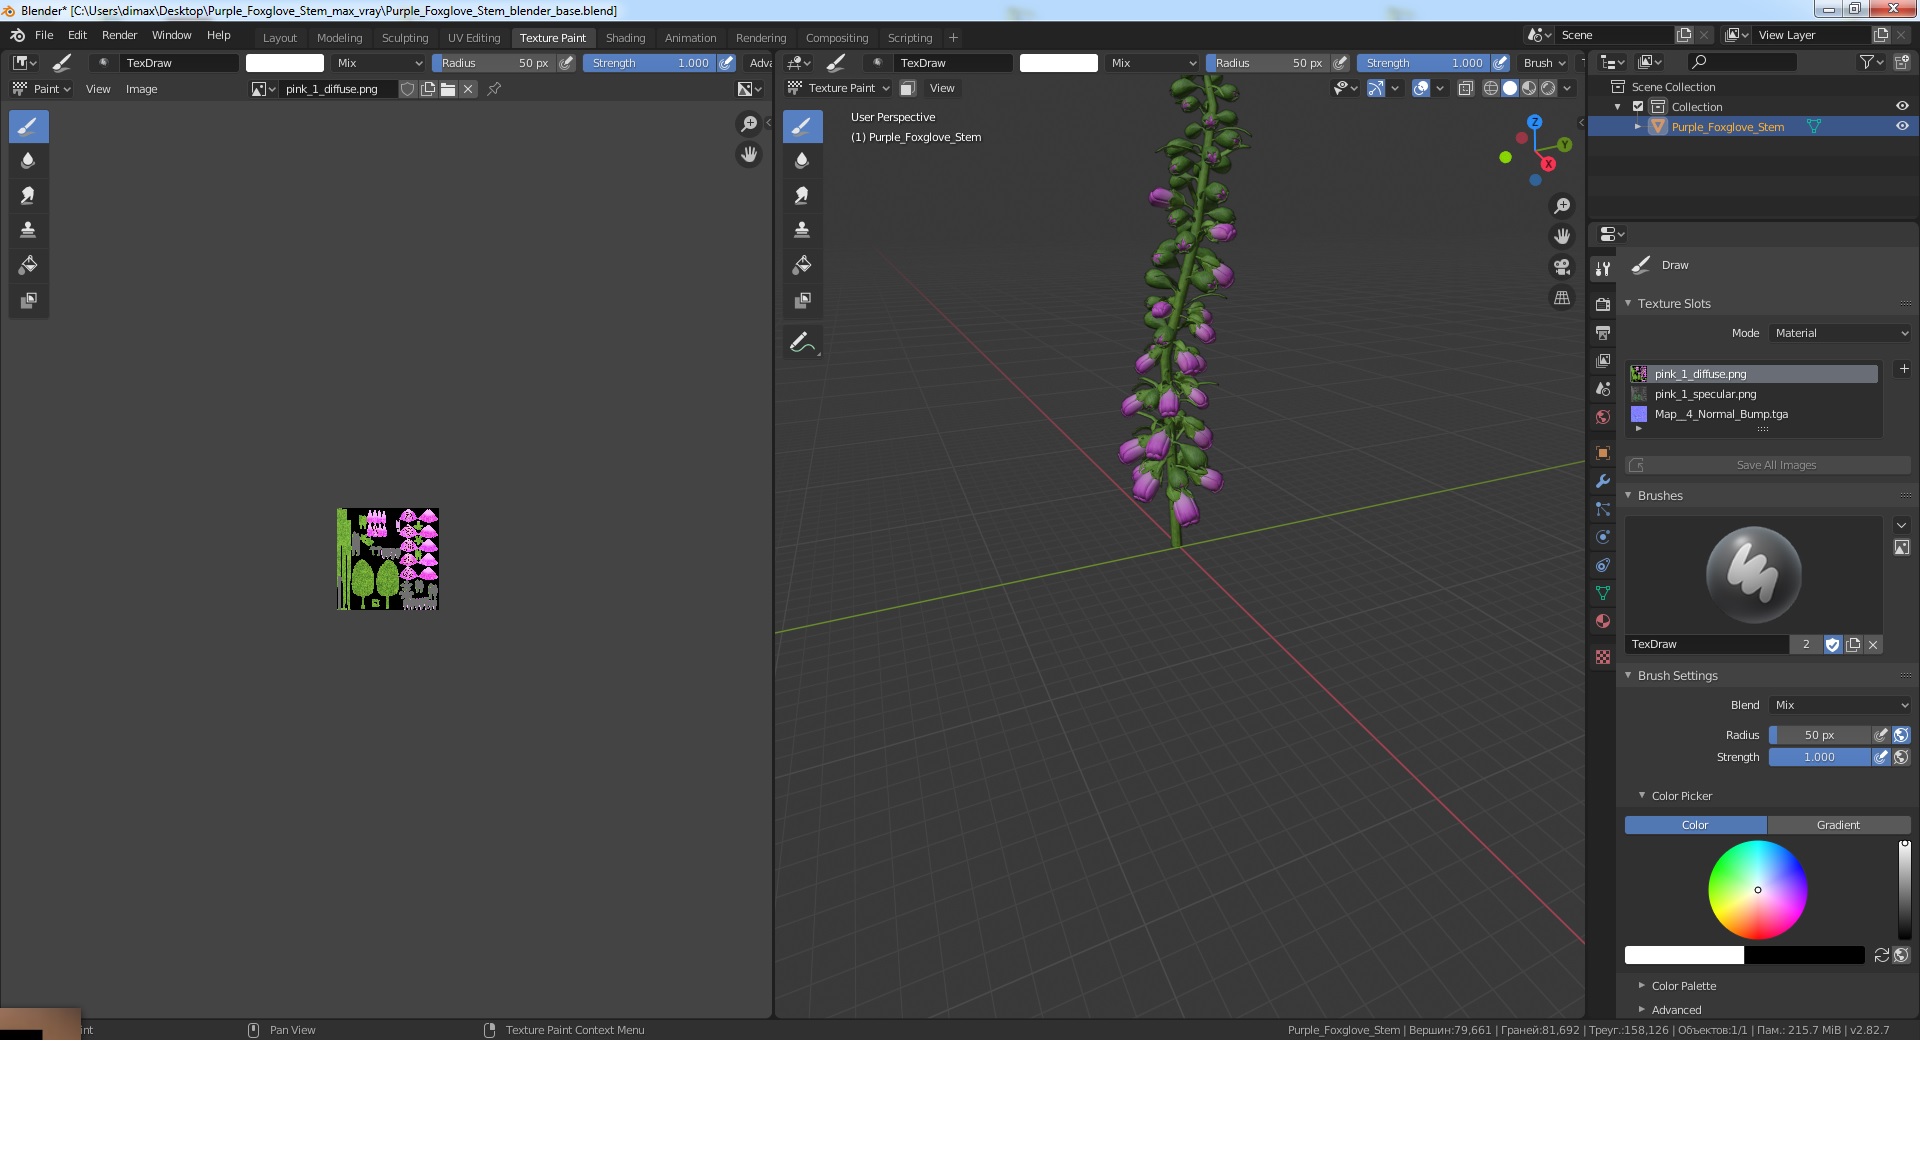Open the File menu

[x=44, y=35]
